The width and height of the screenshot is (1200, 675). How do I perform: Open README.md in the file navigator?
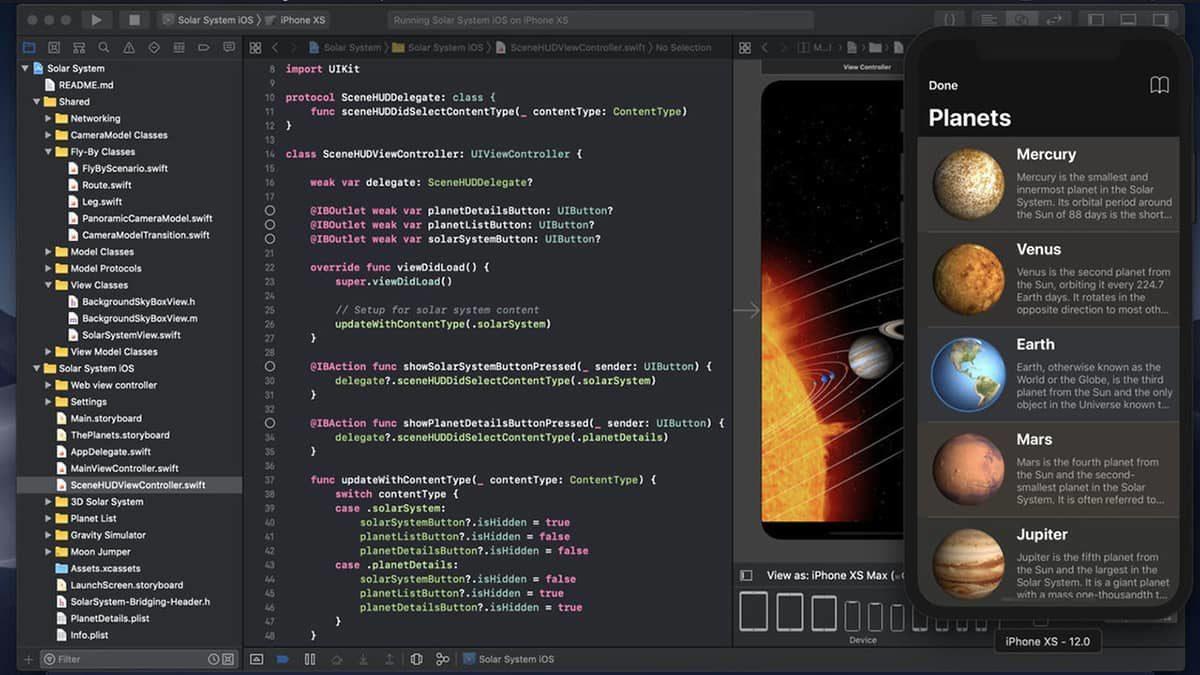point(86,85)
